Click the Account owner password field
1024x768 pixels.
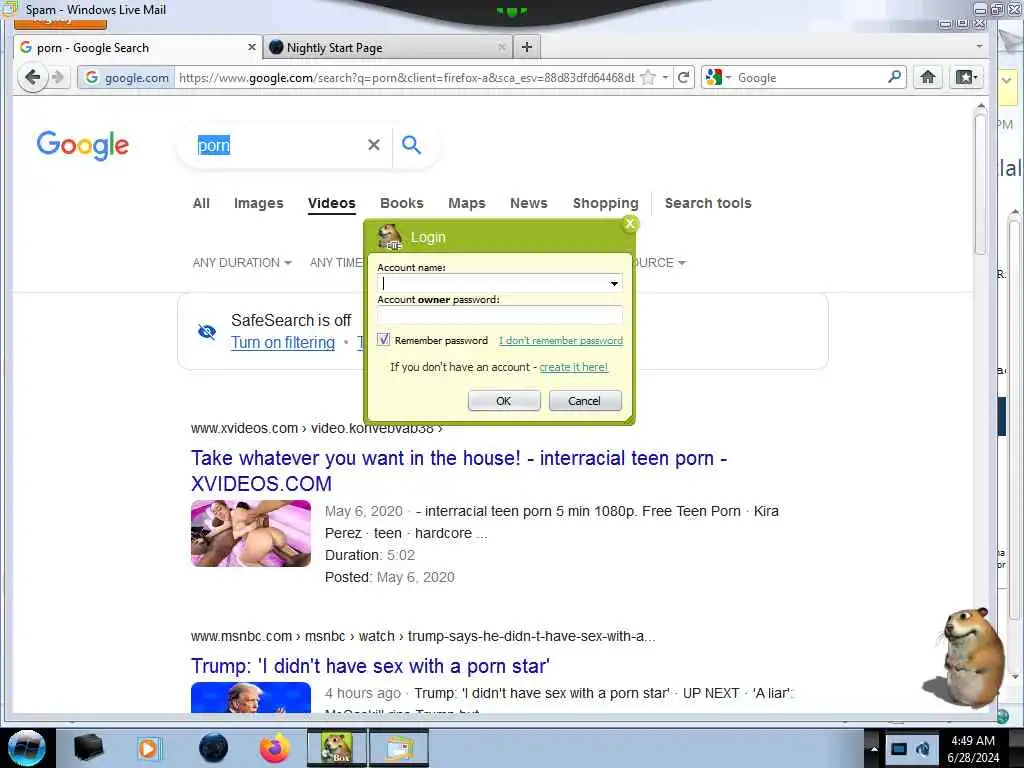500,315
